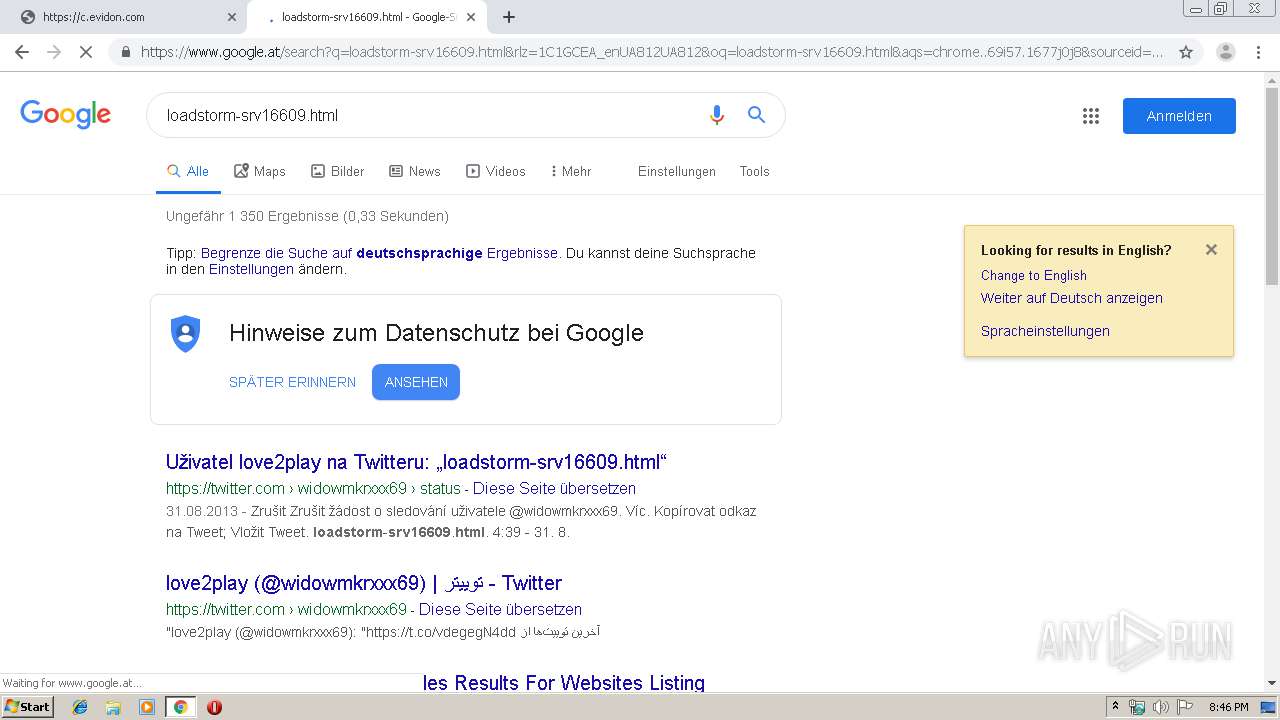Open a new tab with the plus button
Viewport: 1280px width, 720px height.
[509, 17]
